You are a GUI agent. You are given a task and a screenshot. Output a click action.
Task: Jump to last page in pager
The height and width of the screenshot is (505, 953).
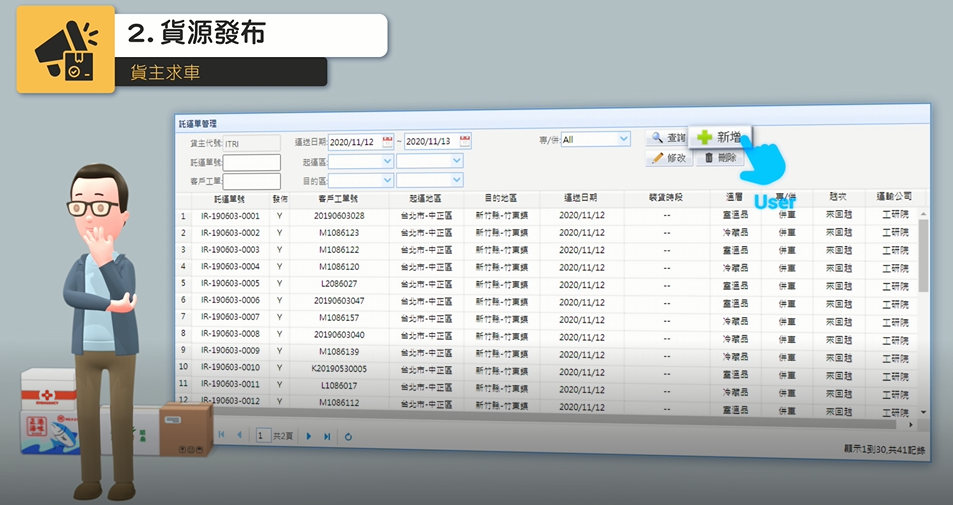click(327, 436)
